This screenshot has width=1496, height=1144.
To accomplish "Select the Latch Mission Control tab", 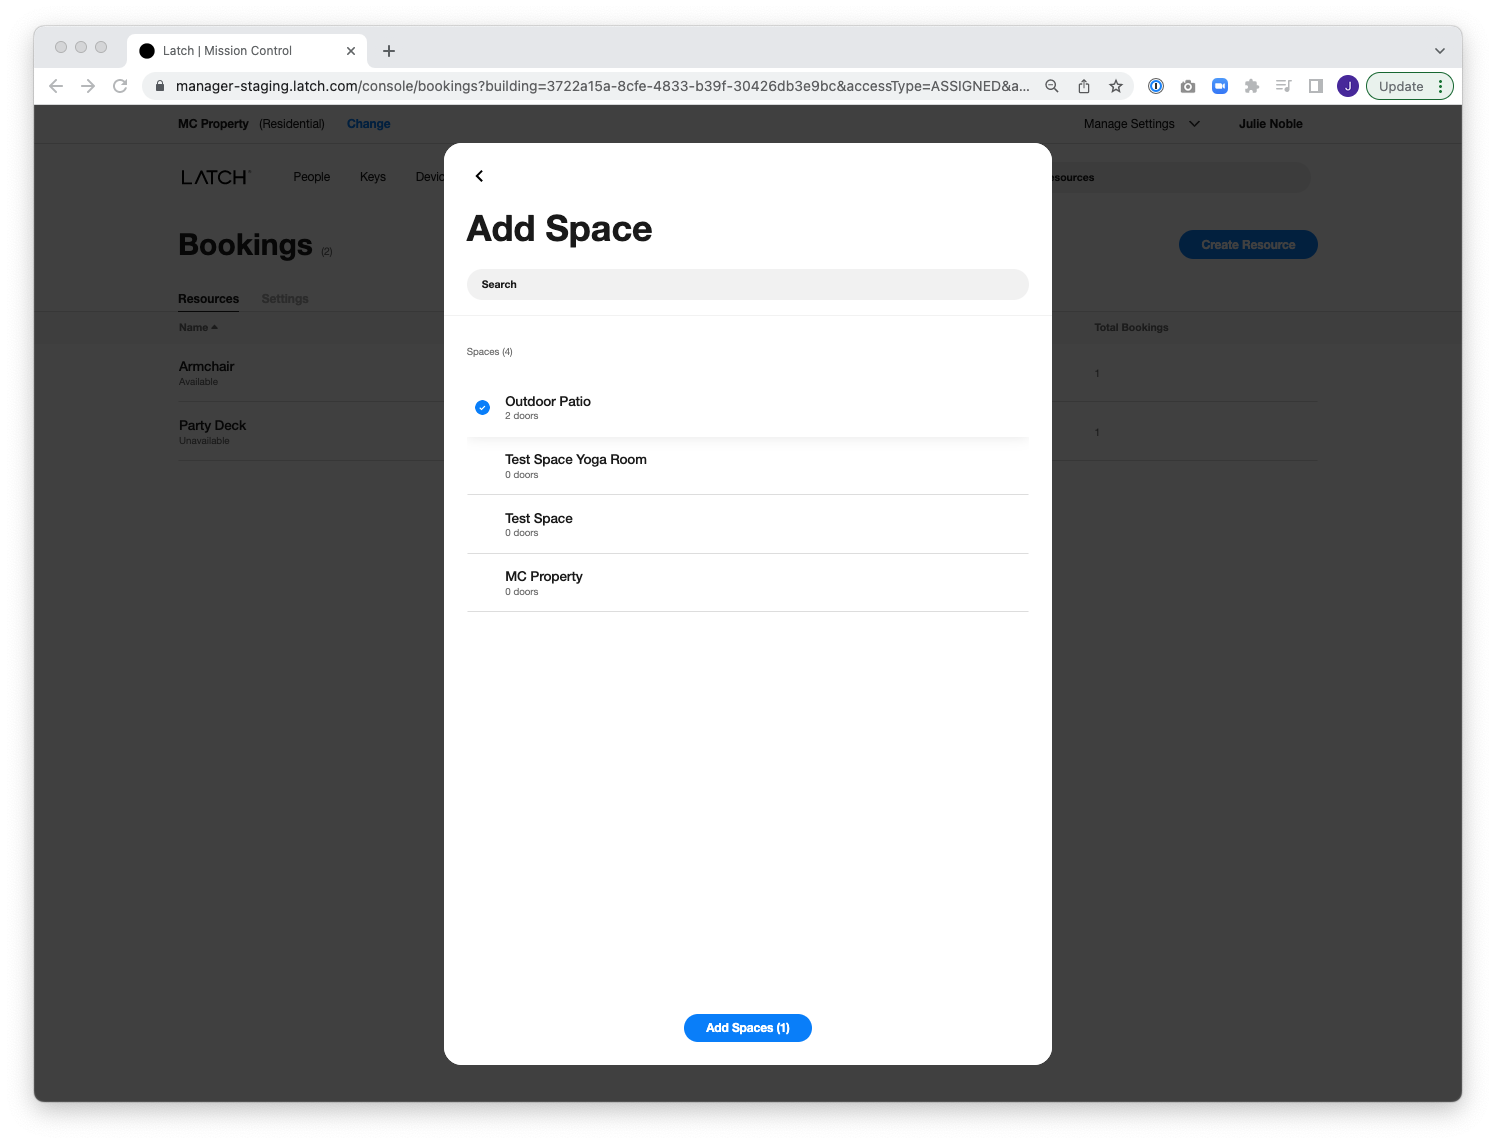I will 247,51.
